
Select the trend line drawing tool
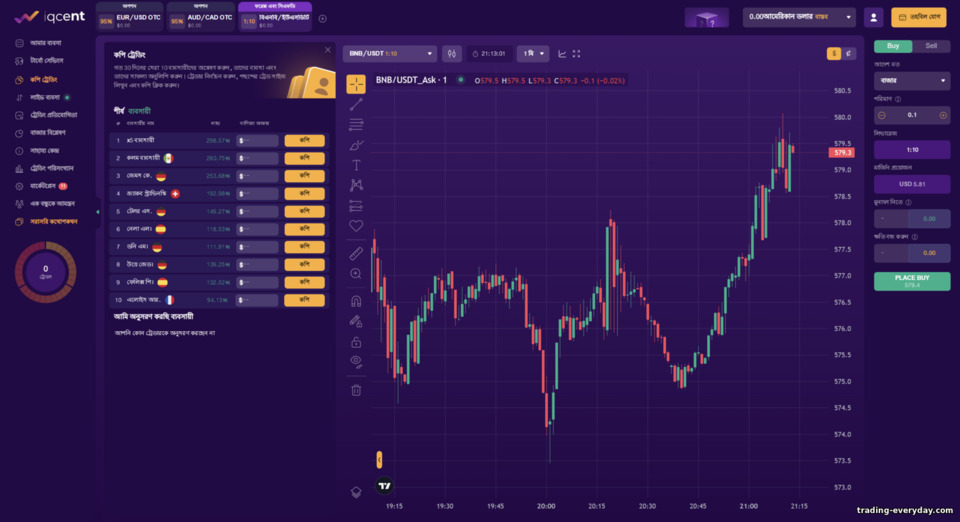coord(356,105)
